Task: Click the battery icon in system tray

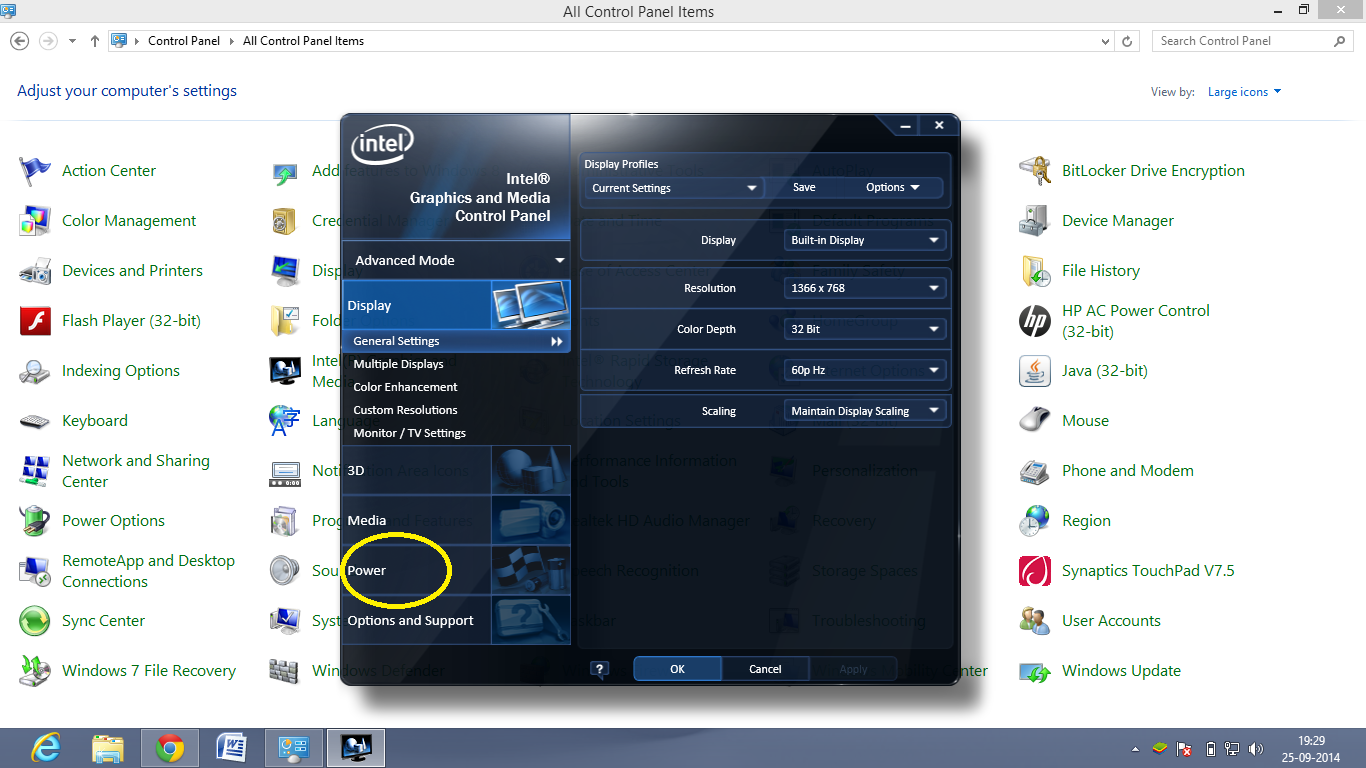Action: coord(1211,749)
